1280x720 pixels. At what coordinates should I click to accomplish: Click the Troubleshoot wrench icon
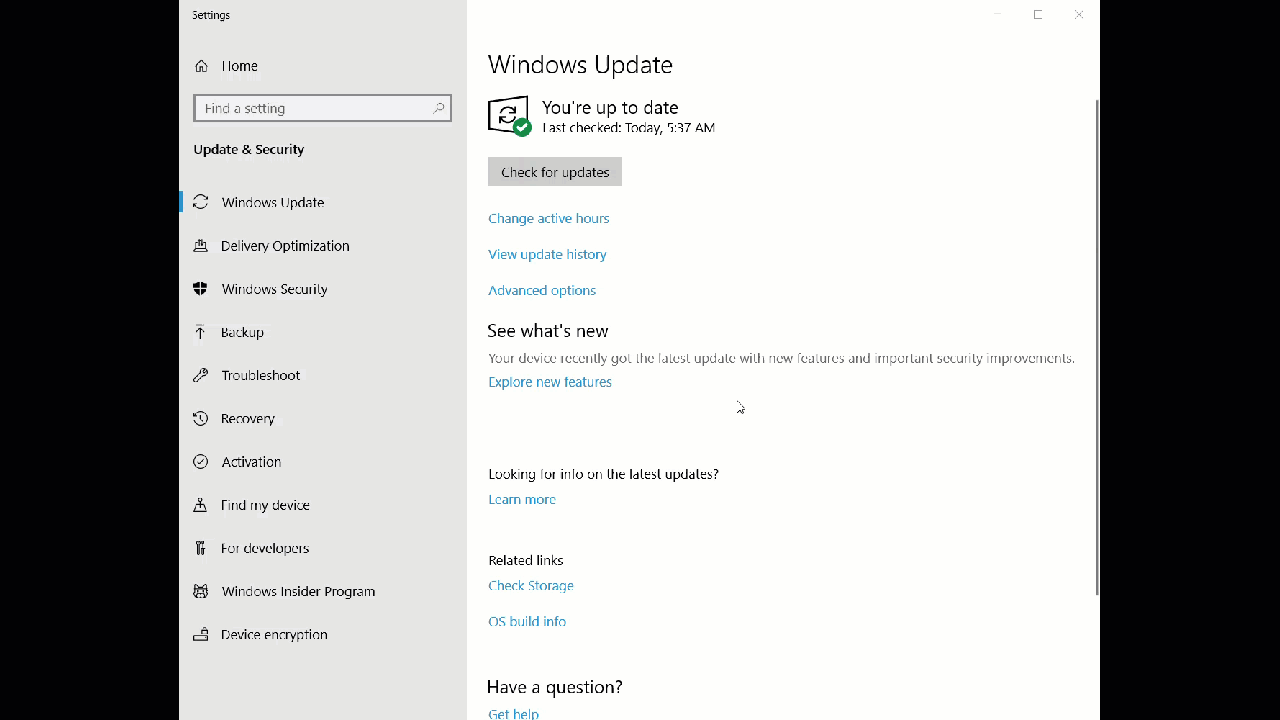pyautogui.click(x=201, y=375)
